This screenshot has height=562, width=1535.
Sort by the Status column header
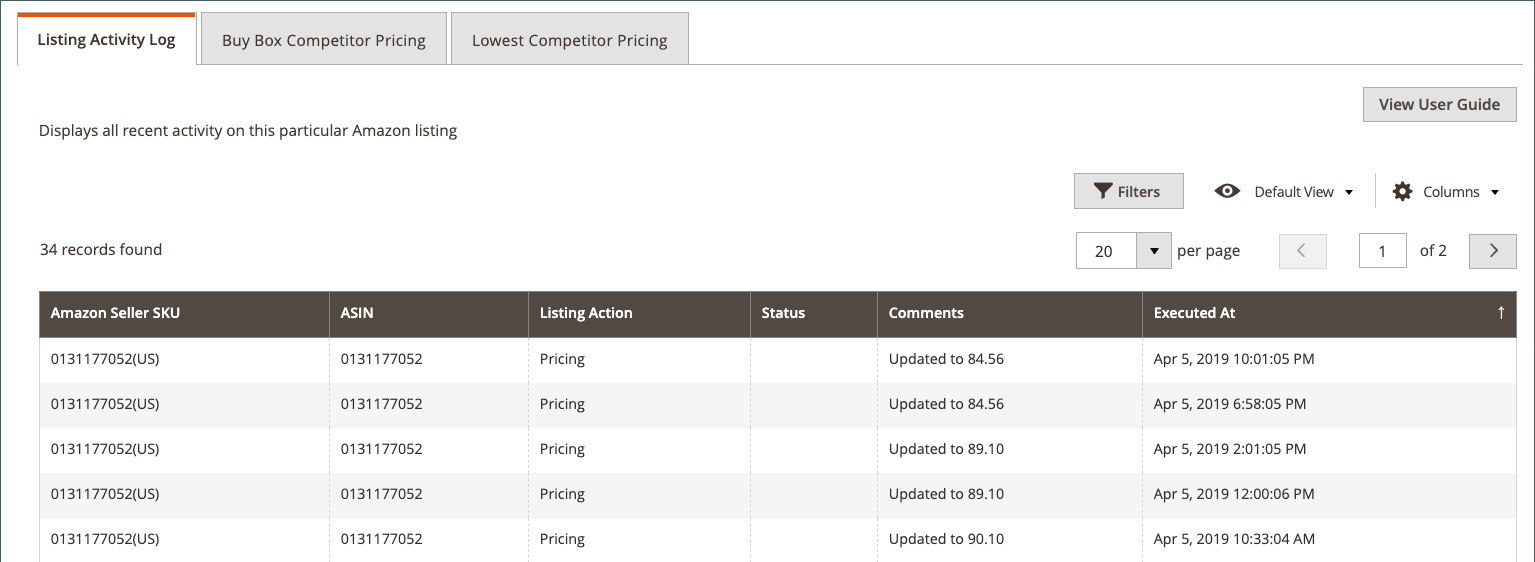click(x=783, y=313)
